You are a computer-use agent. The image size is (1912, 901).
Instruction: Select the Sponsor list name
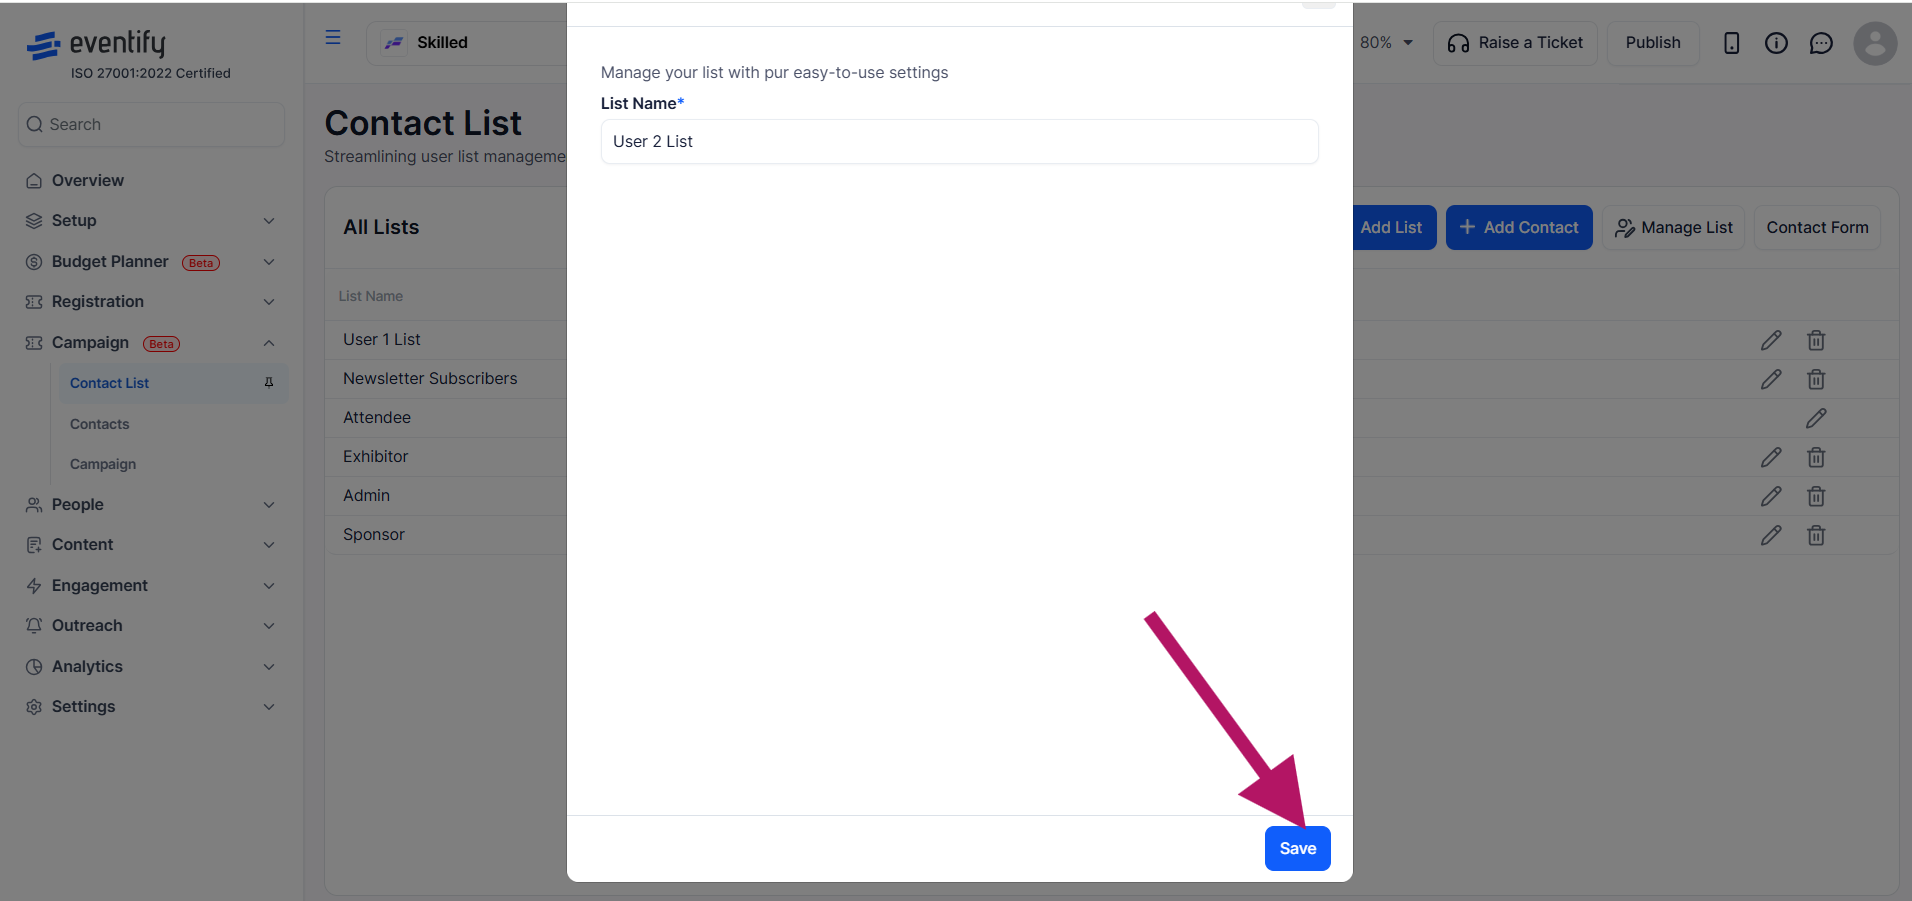coord(374,535)
